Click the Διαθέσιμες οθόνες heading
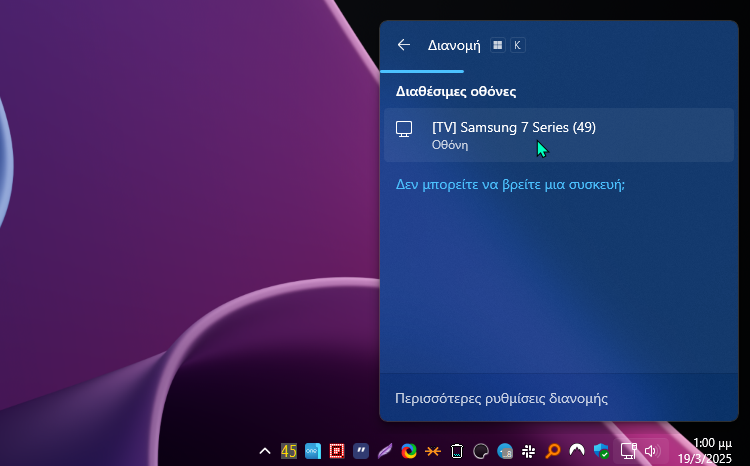Screen dimensions: 750x466 [456, 91]
